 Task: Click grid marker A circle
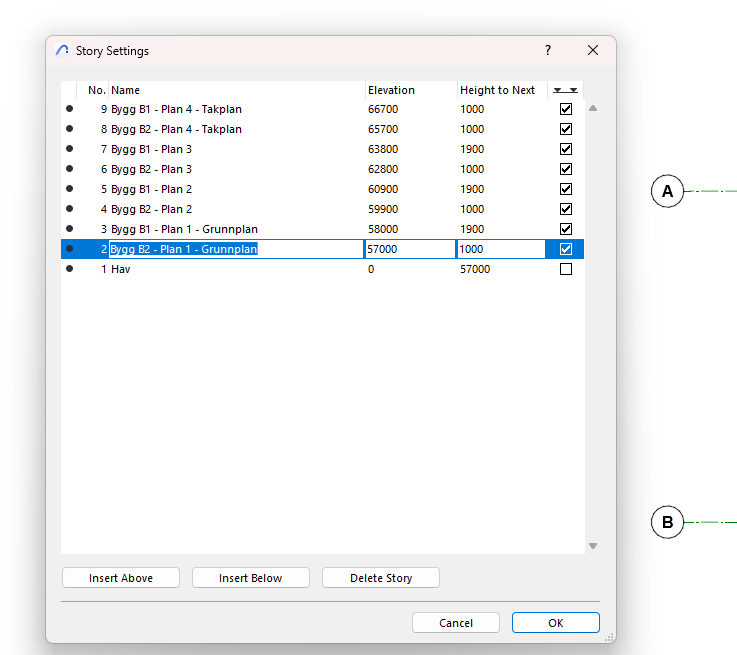point(667,190)
